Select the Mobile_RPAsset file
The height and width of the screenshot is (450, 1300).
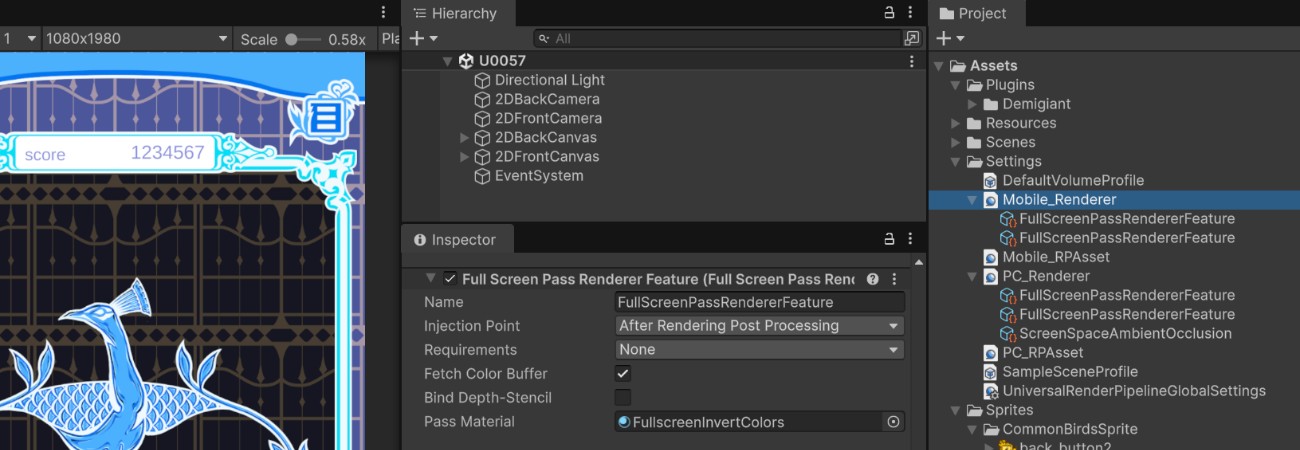click(x=1056, y=257)
